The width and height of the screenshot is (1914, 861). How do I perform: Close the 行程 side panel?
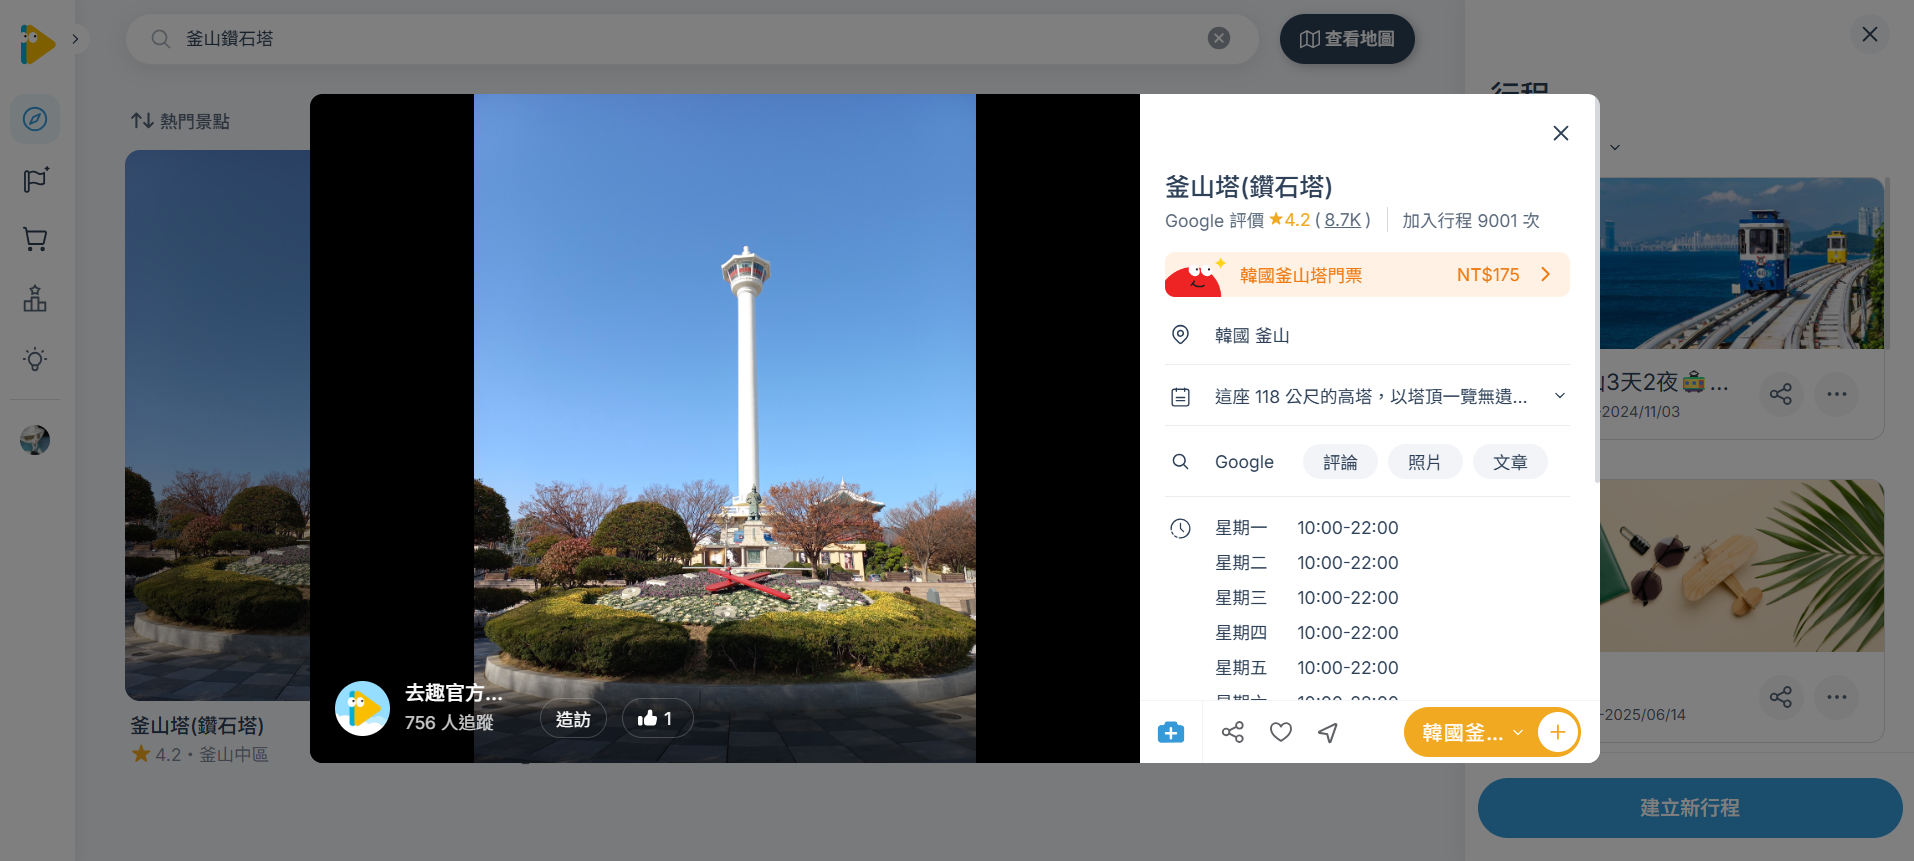click(1870, 35)
